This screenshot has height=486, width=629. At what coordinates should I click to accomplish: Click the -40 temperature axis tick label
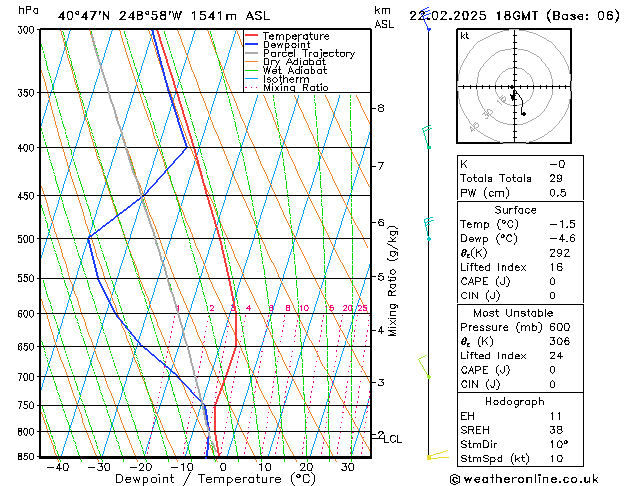(58, 467)
